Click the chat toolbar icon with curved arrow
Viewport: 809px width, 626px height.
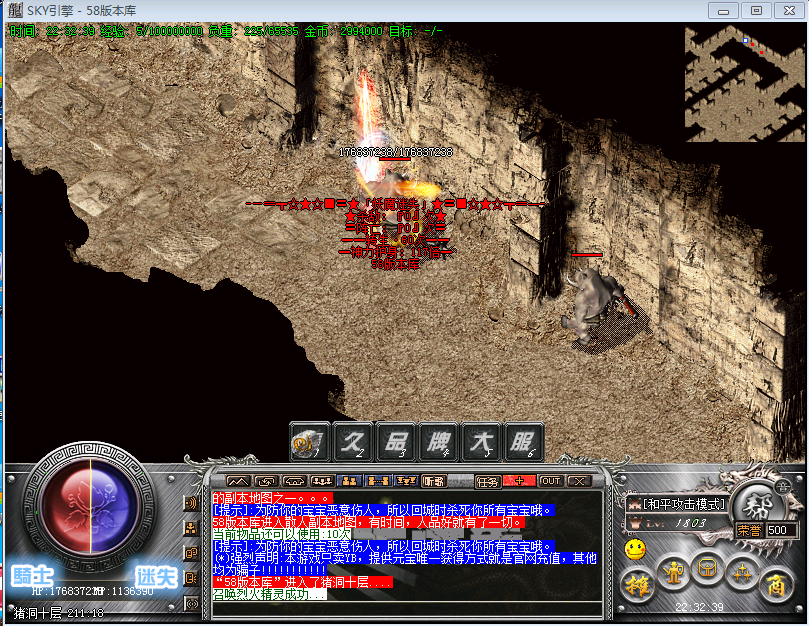pyautogui.click(x=266, y=481)
